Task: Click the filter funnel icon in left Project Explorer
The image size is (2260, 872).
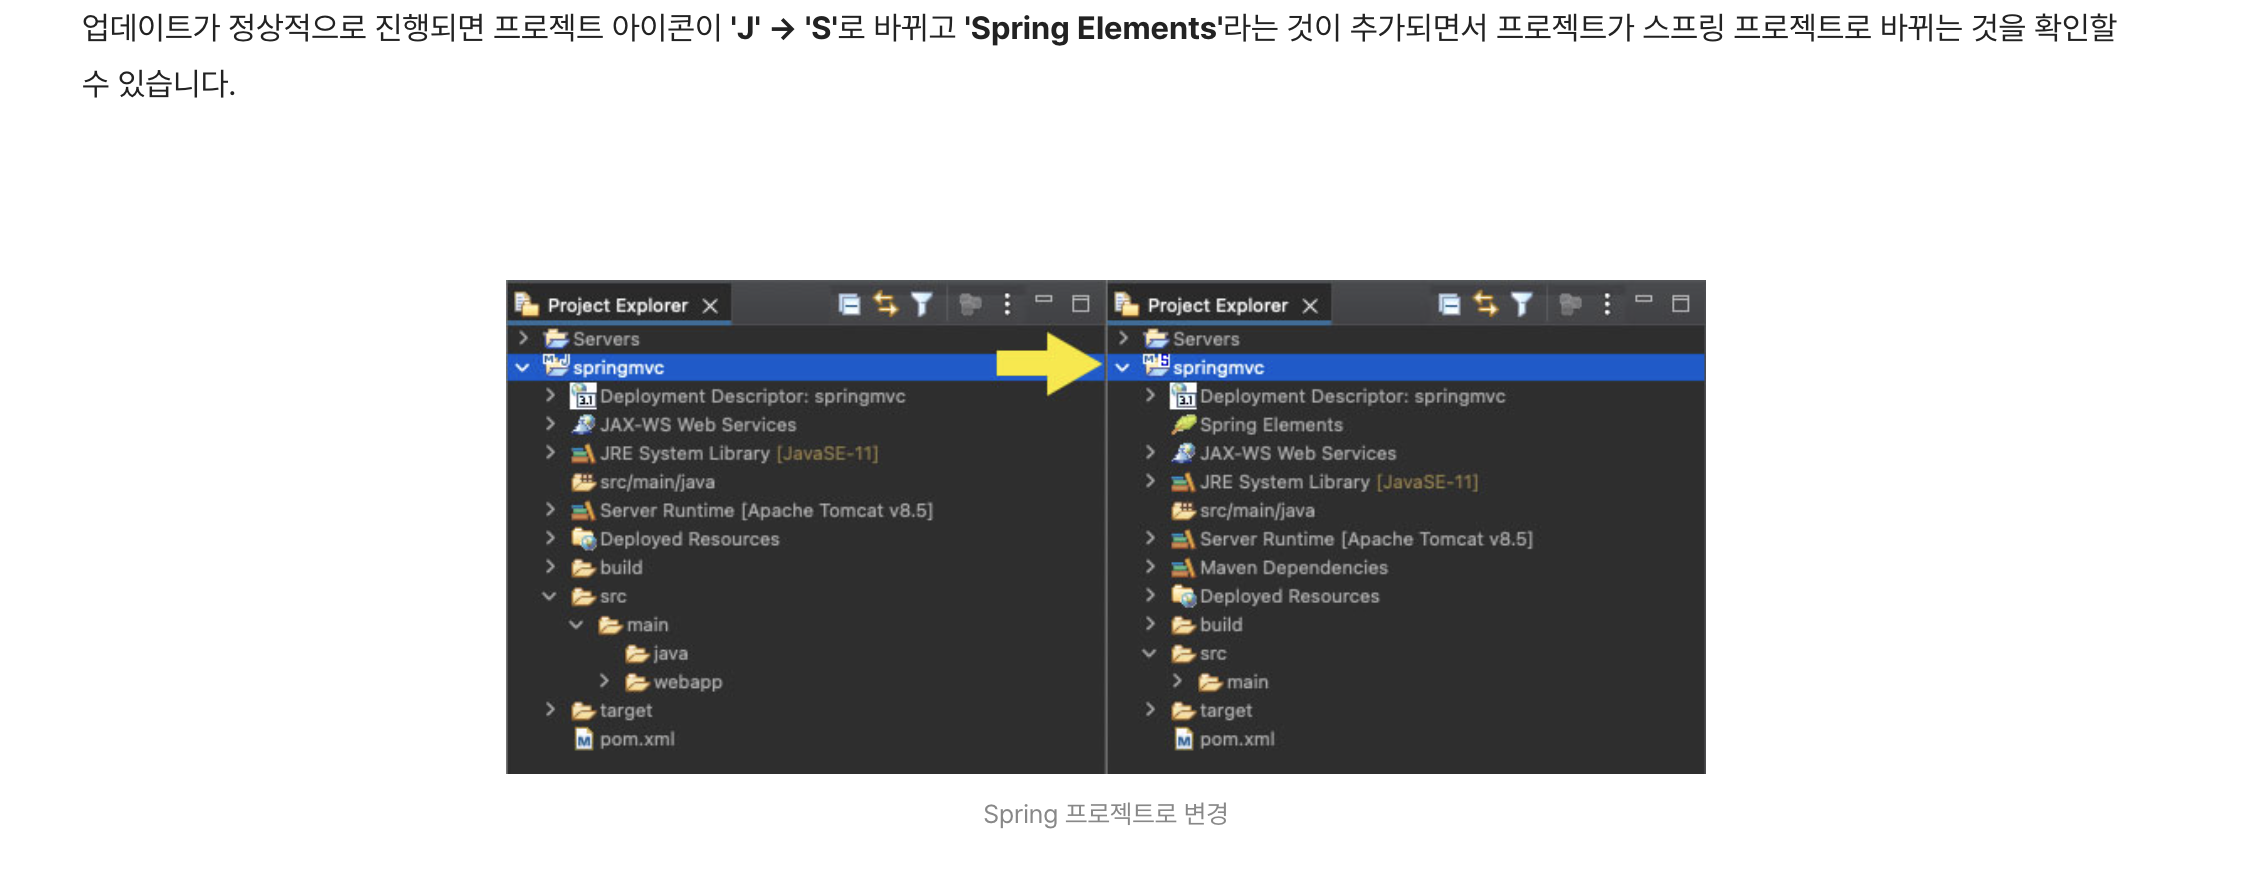Action: (921, 304)
